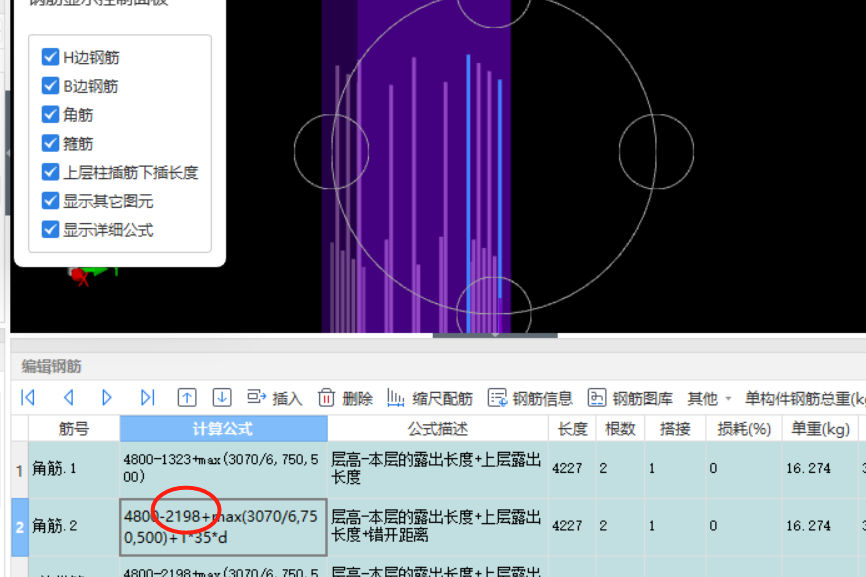866x577 pixels.
Task: Click the 单重(kg) column header
Action: (820, 428)
